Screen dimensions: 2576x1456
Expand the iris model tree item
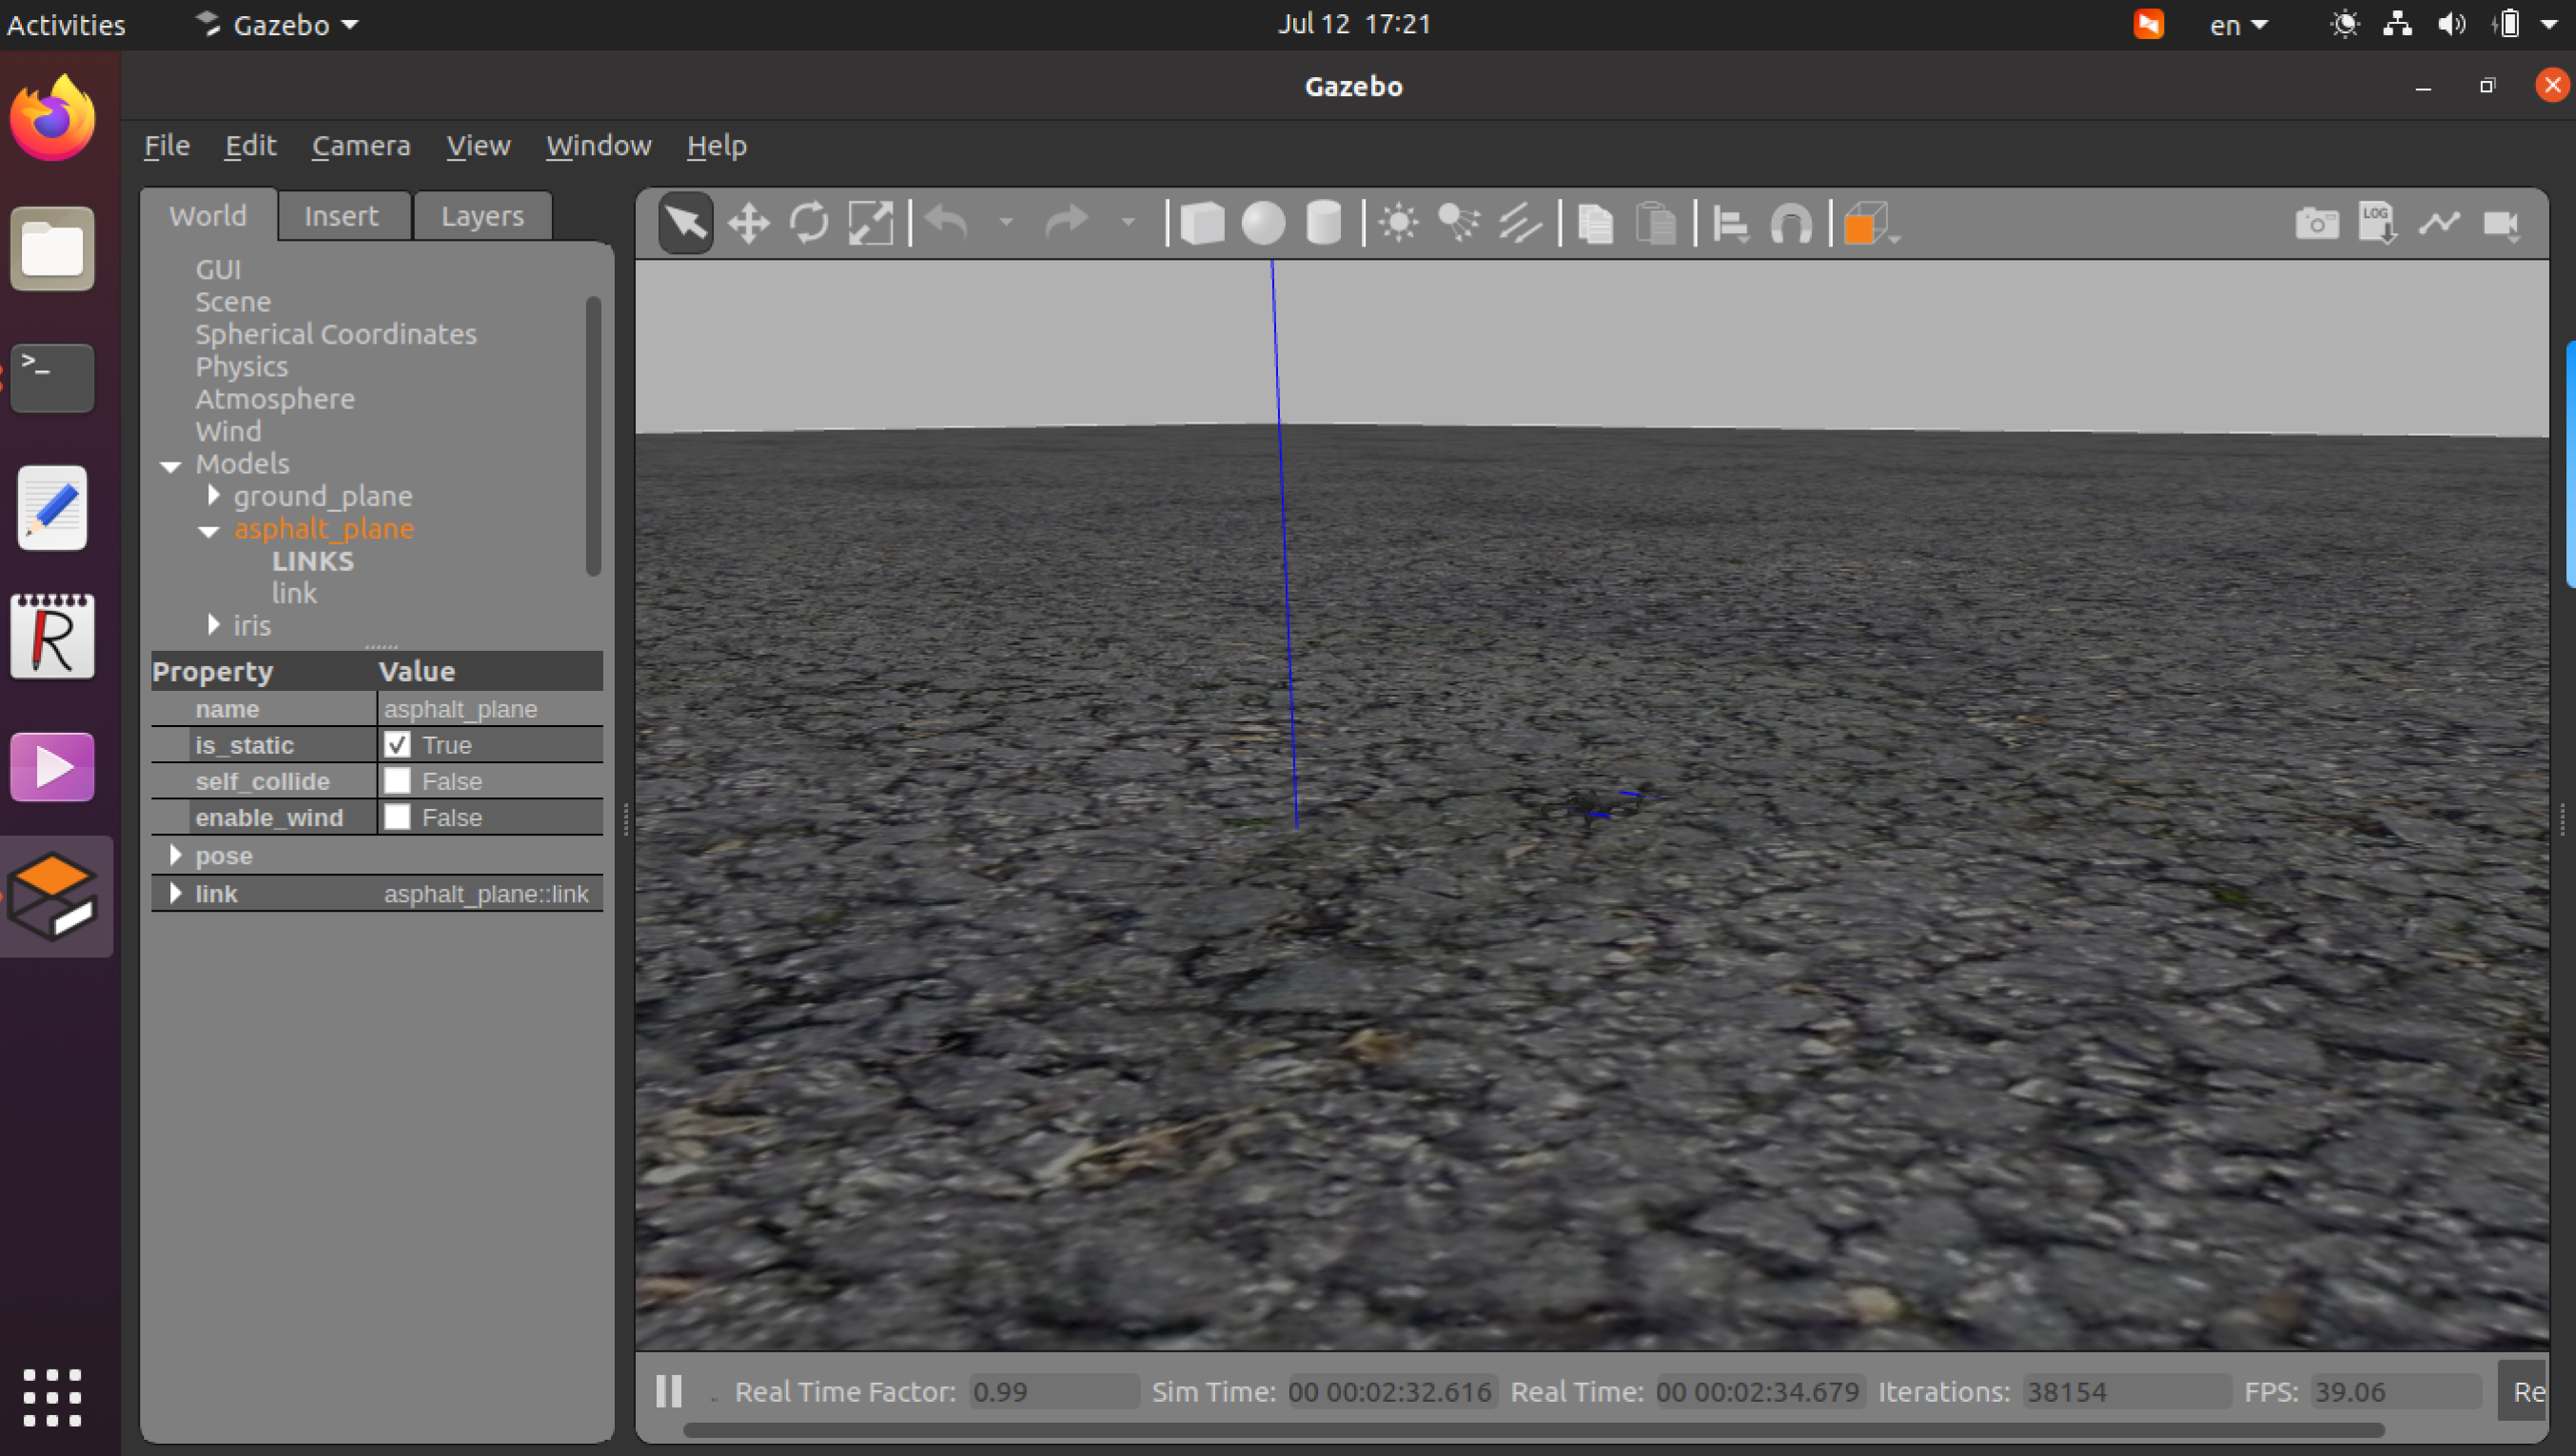pyautogui.click(x=210, y=624)
